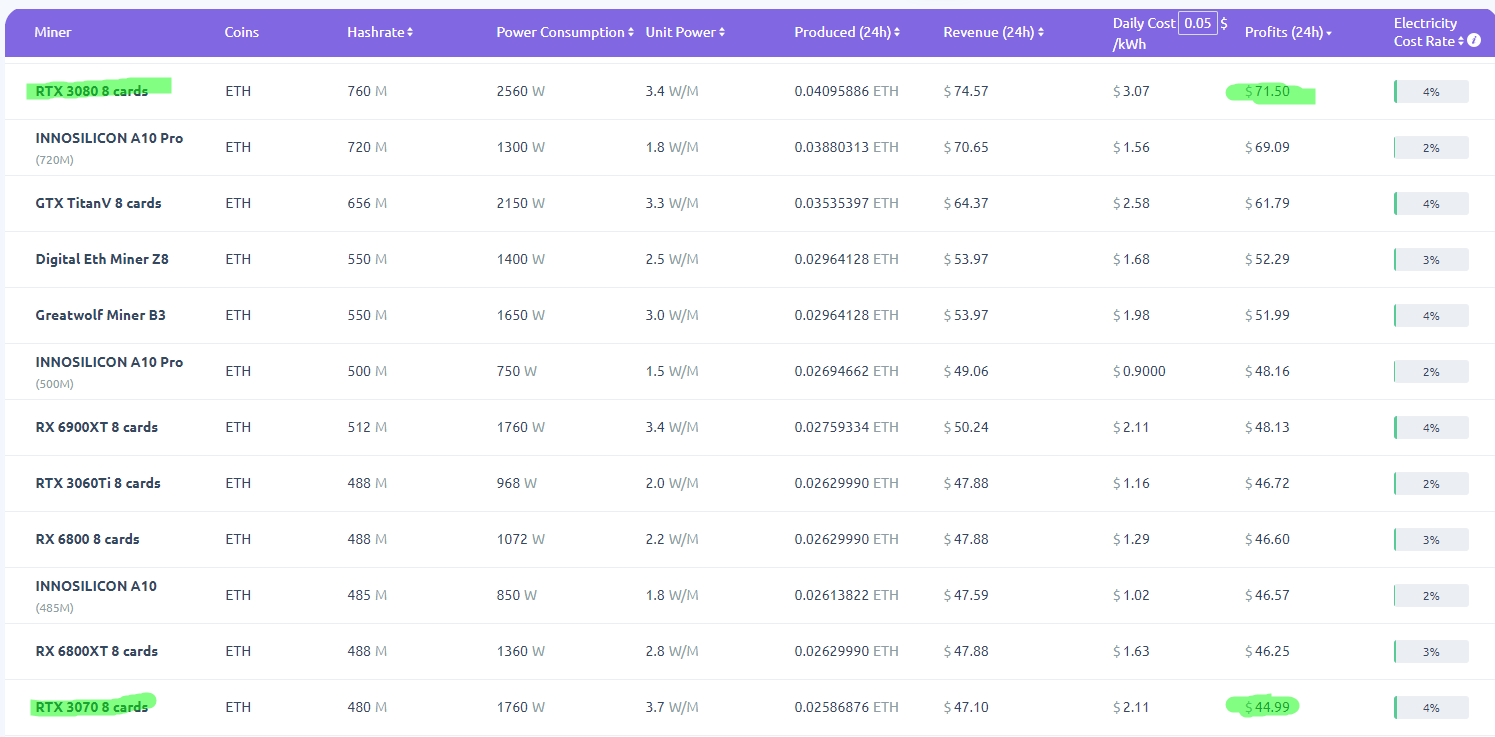Click Electricity Cost Rate sort arrows
Screen dimensions: 1495x737
1461,41
